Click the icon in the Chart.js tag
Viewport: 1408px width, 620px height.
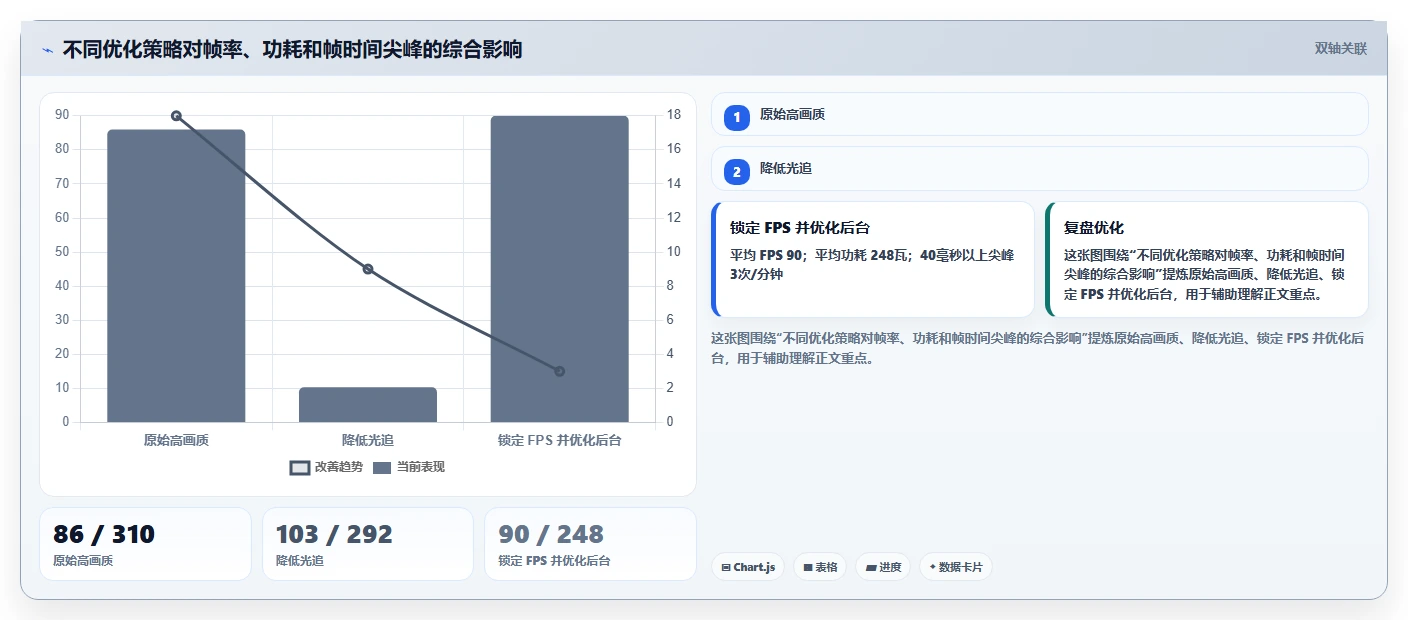point(726,567)
